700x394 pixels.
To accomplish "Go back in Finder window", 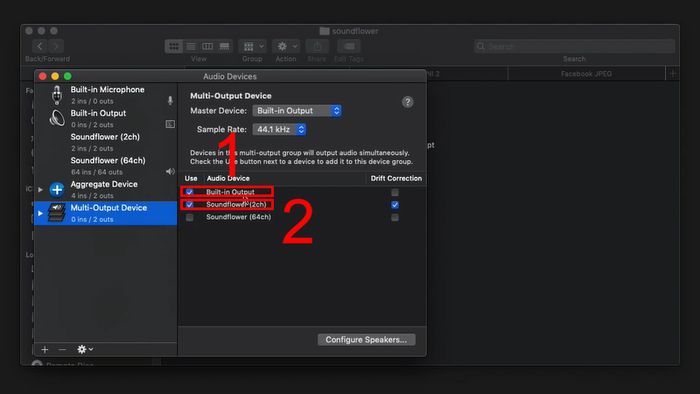I will 40,46.
